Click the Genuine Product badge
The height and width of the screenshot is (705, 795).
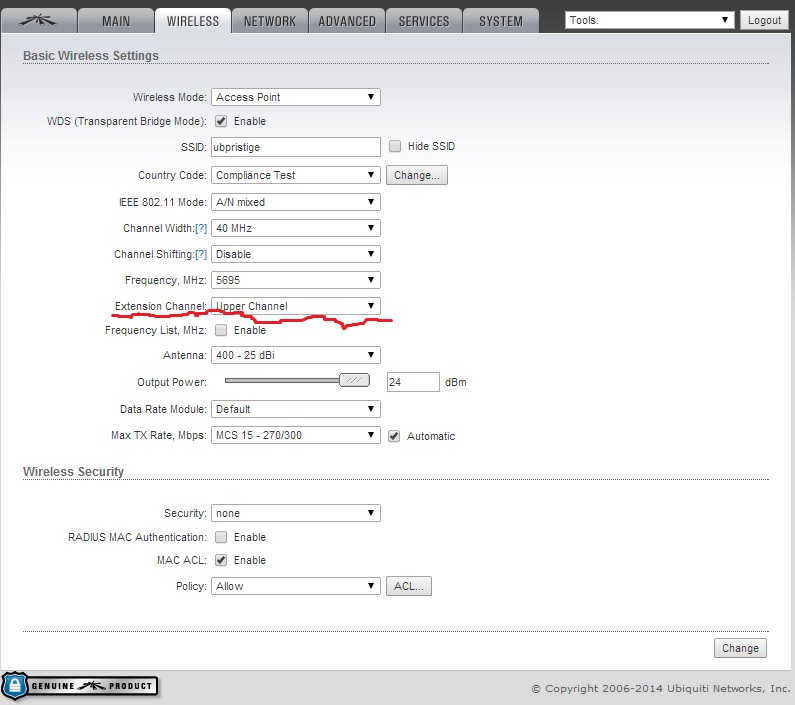[80, 686]
